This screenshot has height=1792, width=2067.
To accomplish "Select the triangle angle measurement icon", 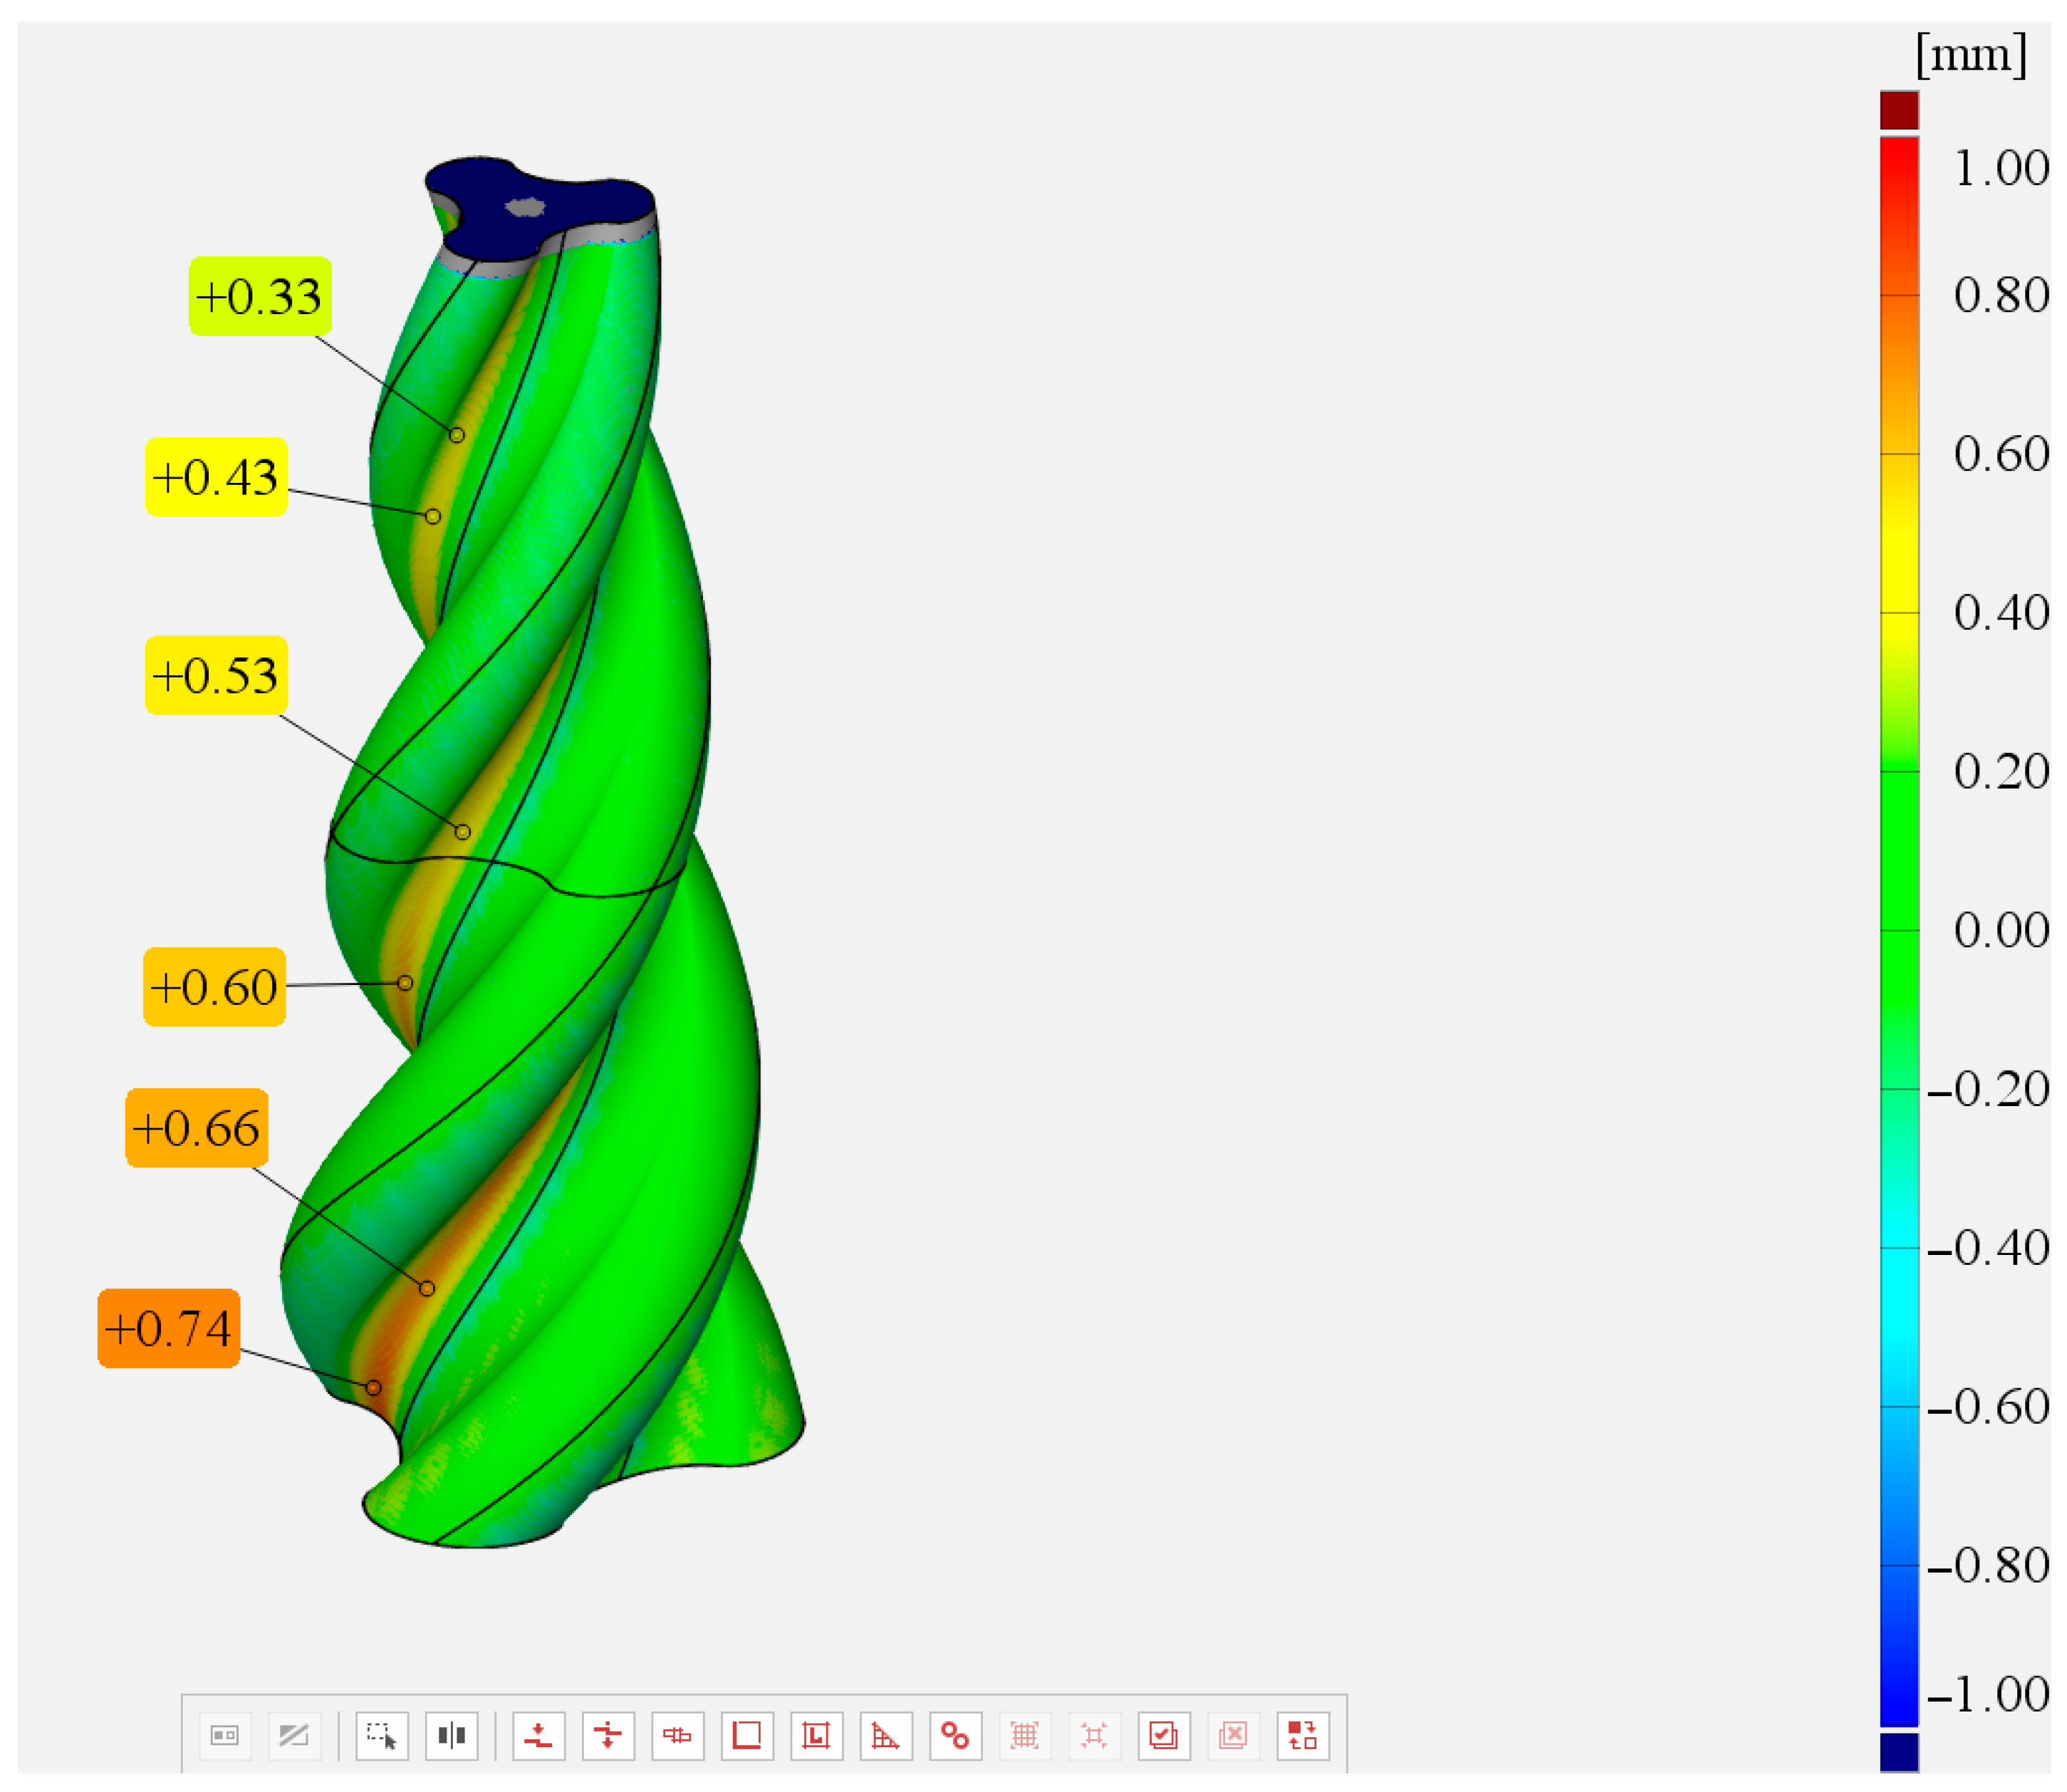I will pyautogui.click(x=886, y=1735).
